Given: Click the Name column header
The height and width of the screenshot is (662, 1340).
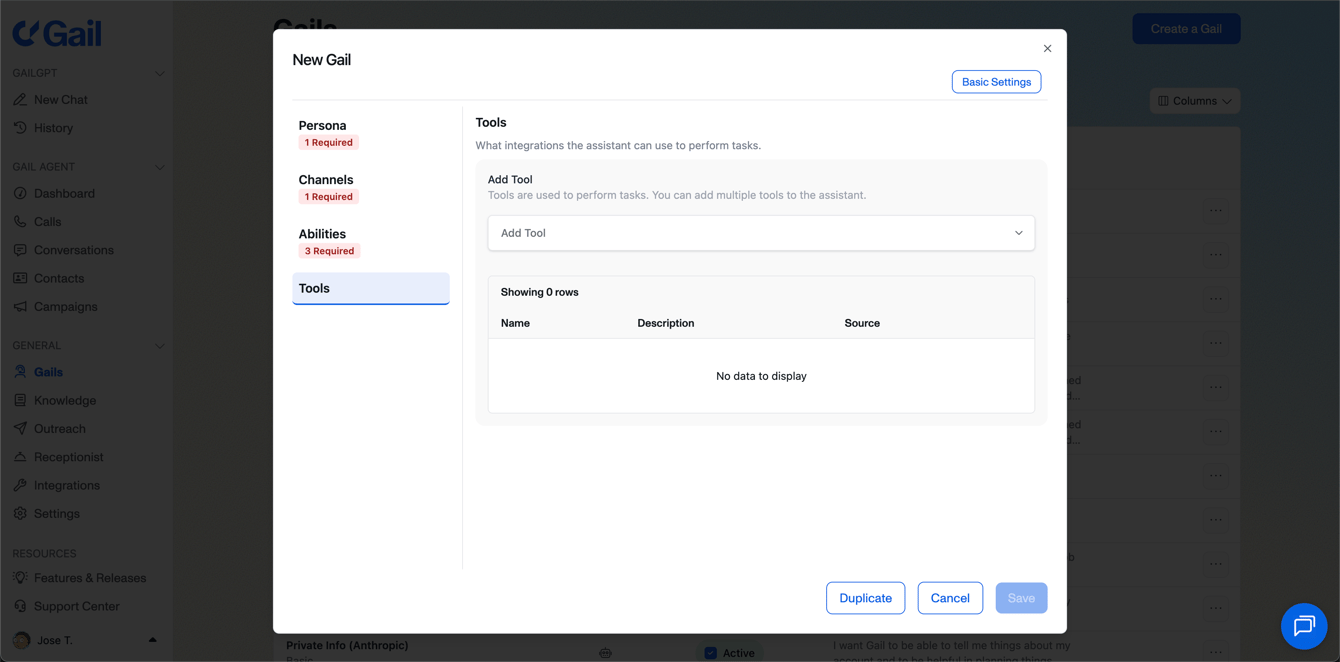Looking at the screenshot, I should [515, 323].
